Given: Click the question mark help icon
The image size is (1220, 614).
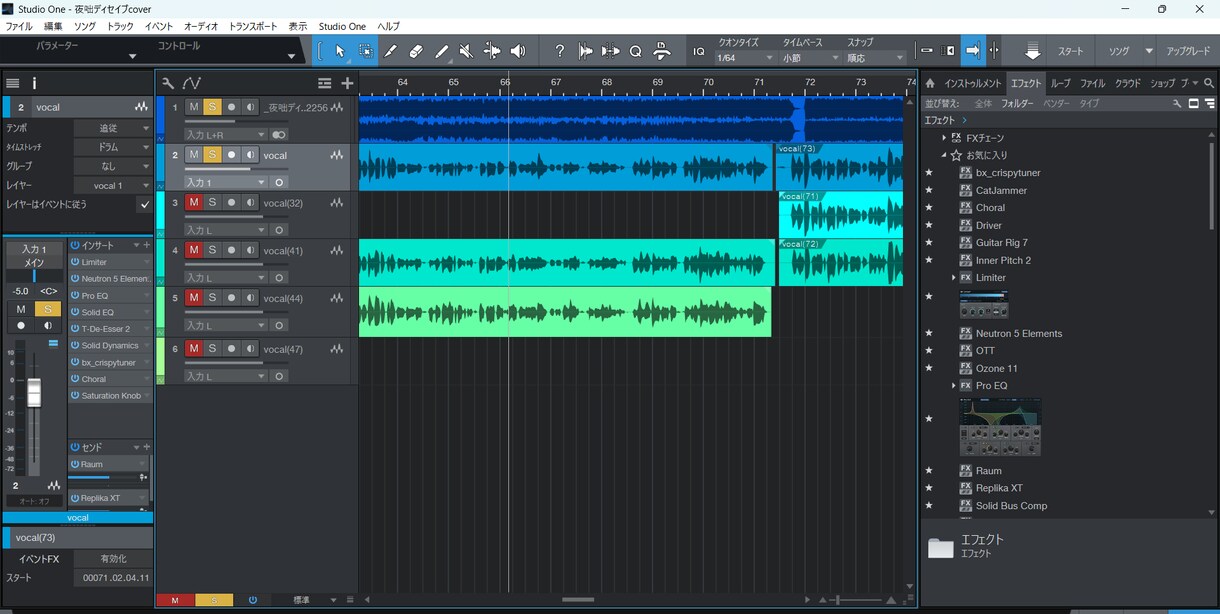Looking at the screenshot, I should coord(559,51).
